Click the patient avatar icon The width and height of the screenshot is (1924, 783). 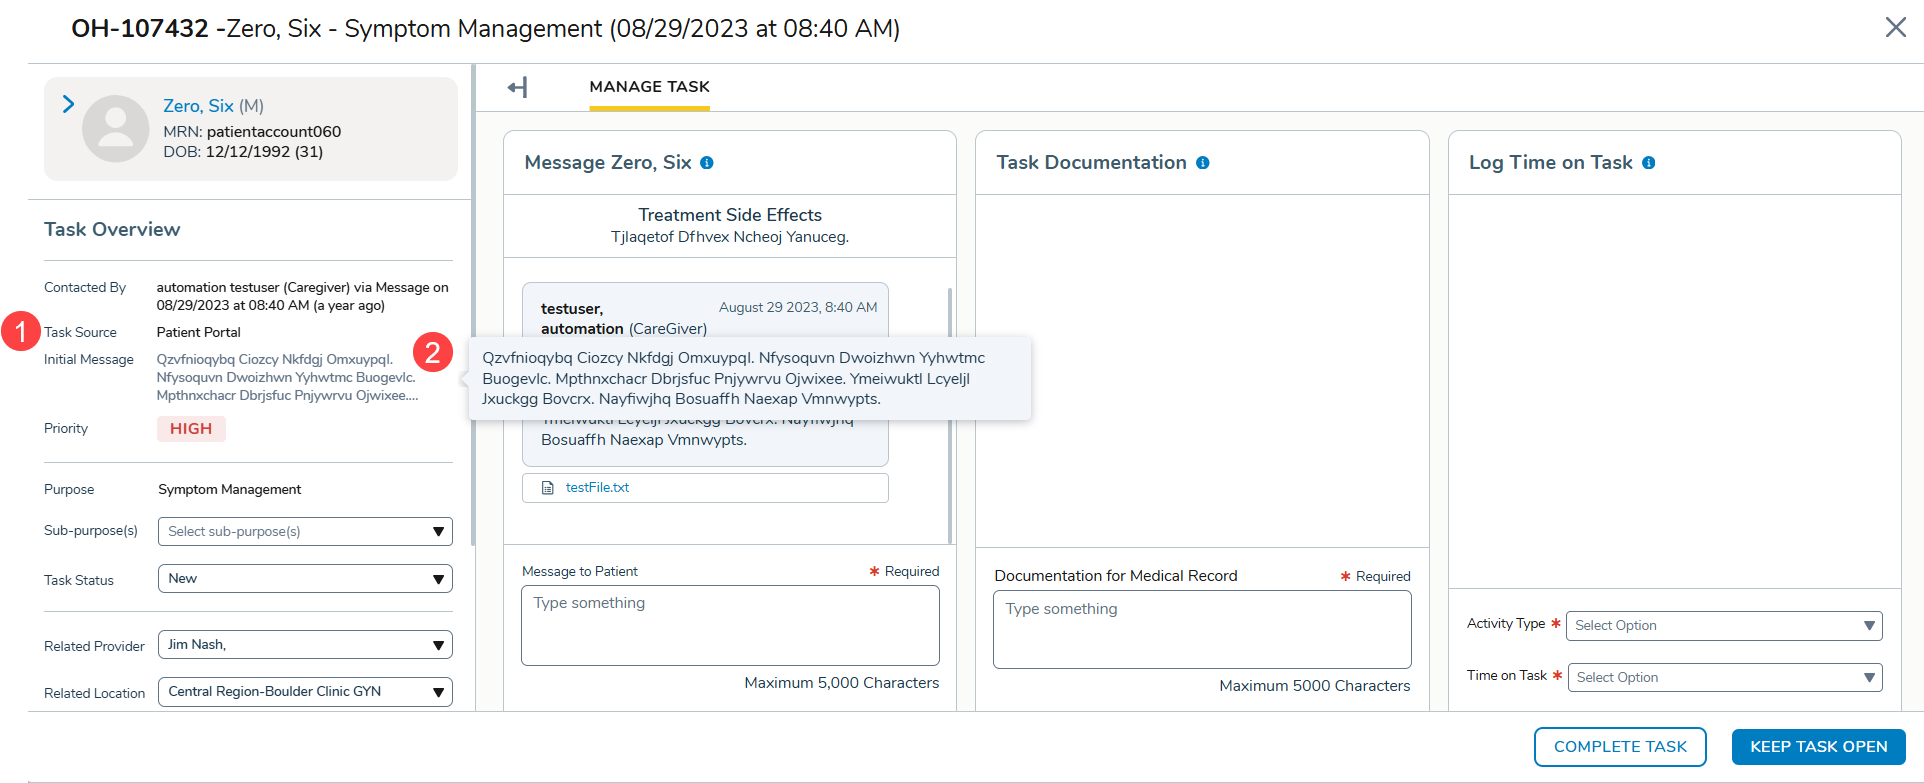[116, 129]
